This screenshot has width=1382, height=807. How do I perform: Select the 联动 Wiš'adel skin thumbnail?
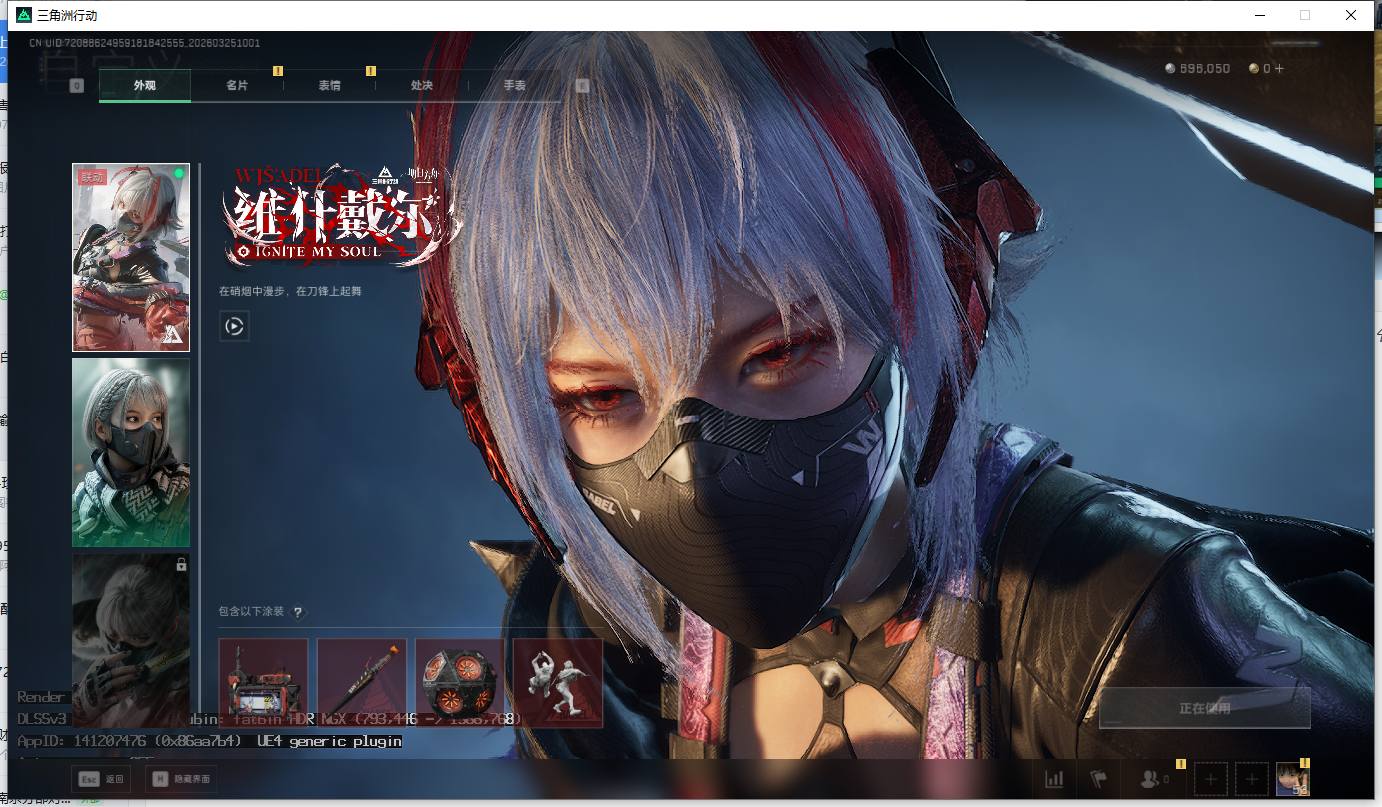[131, 258]
